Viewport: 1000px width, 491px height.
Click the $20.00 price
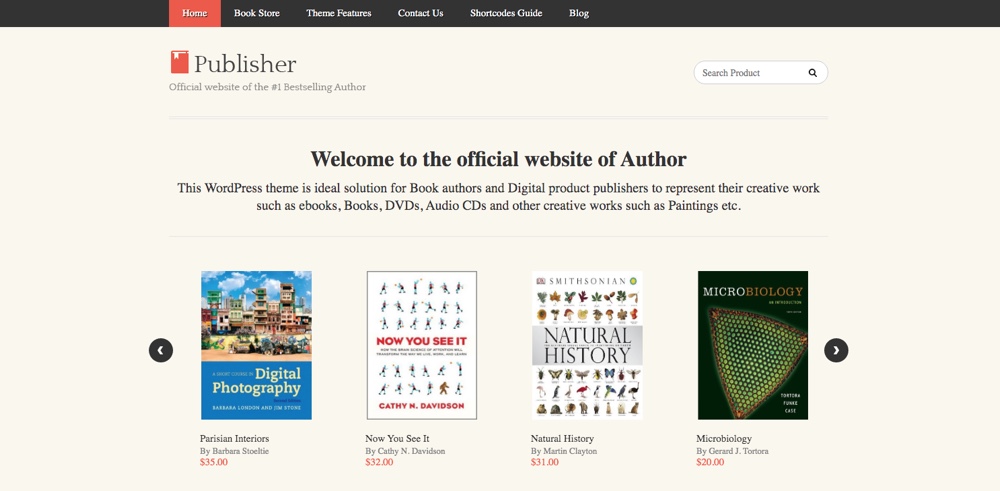tap(710, 462)
